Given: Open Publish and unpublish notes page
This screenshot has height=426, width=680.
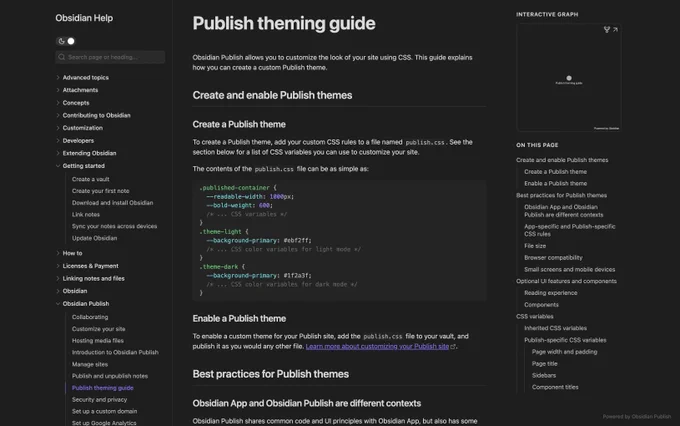Looking at the screenshot, I should tap(110, 376).
